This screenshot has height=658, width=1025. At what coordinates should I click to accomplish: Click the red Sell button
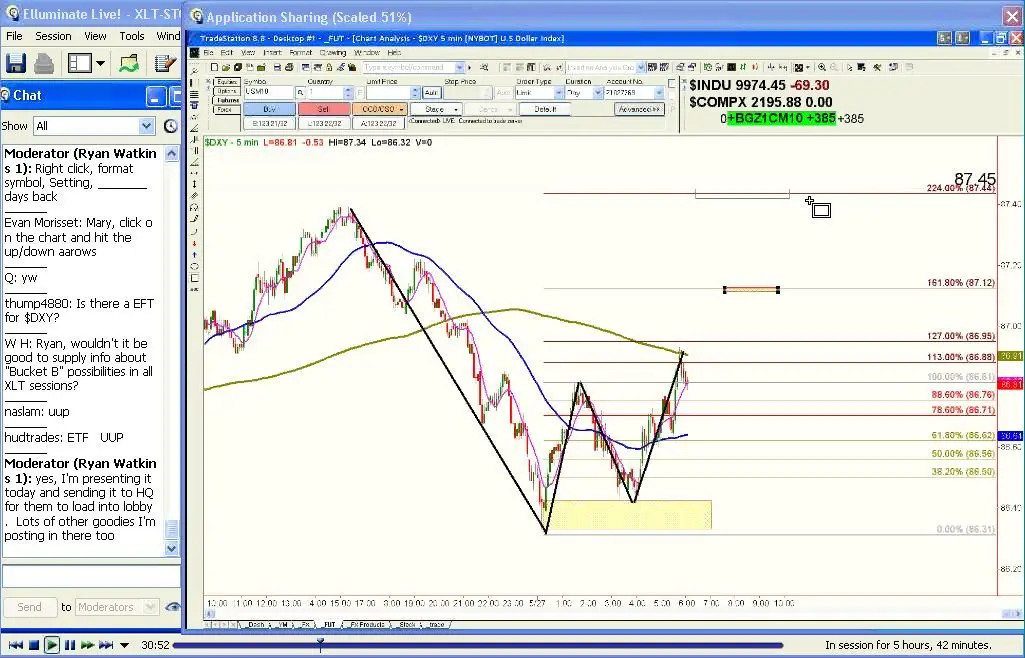323,109
